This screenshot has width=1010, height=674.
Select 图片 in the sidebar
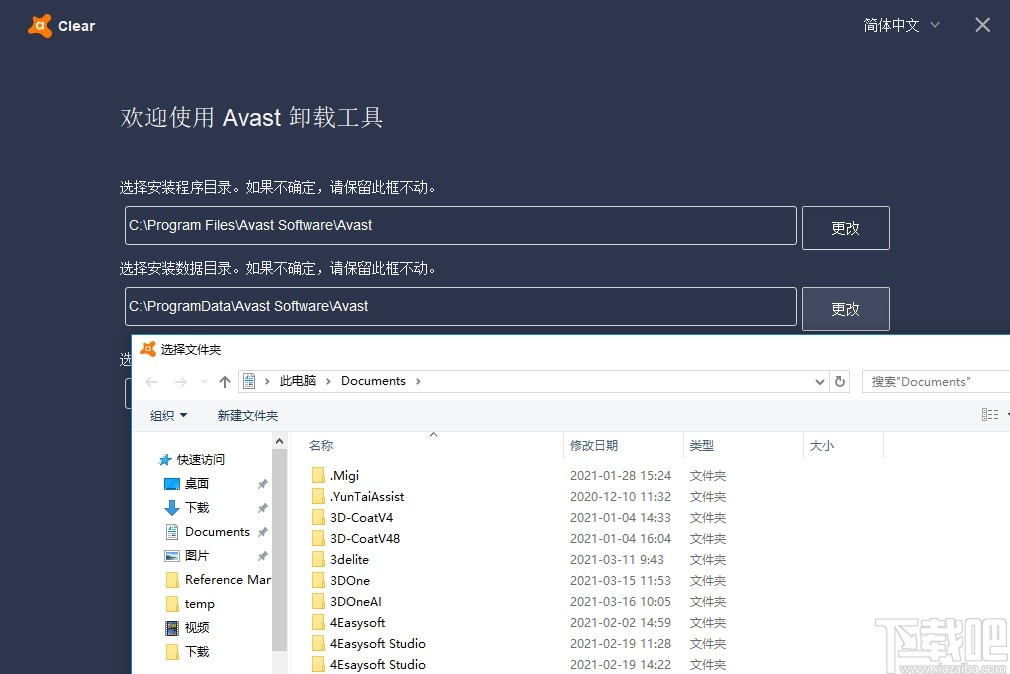(x=197, y=555)
